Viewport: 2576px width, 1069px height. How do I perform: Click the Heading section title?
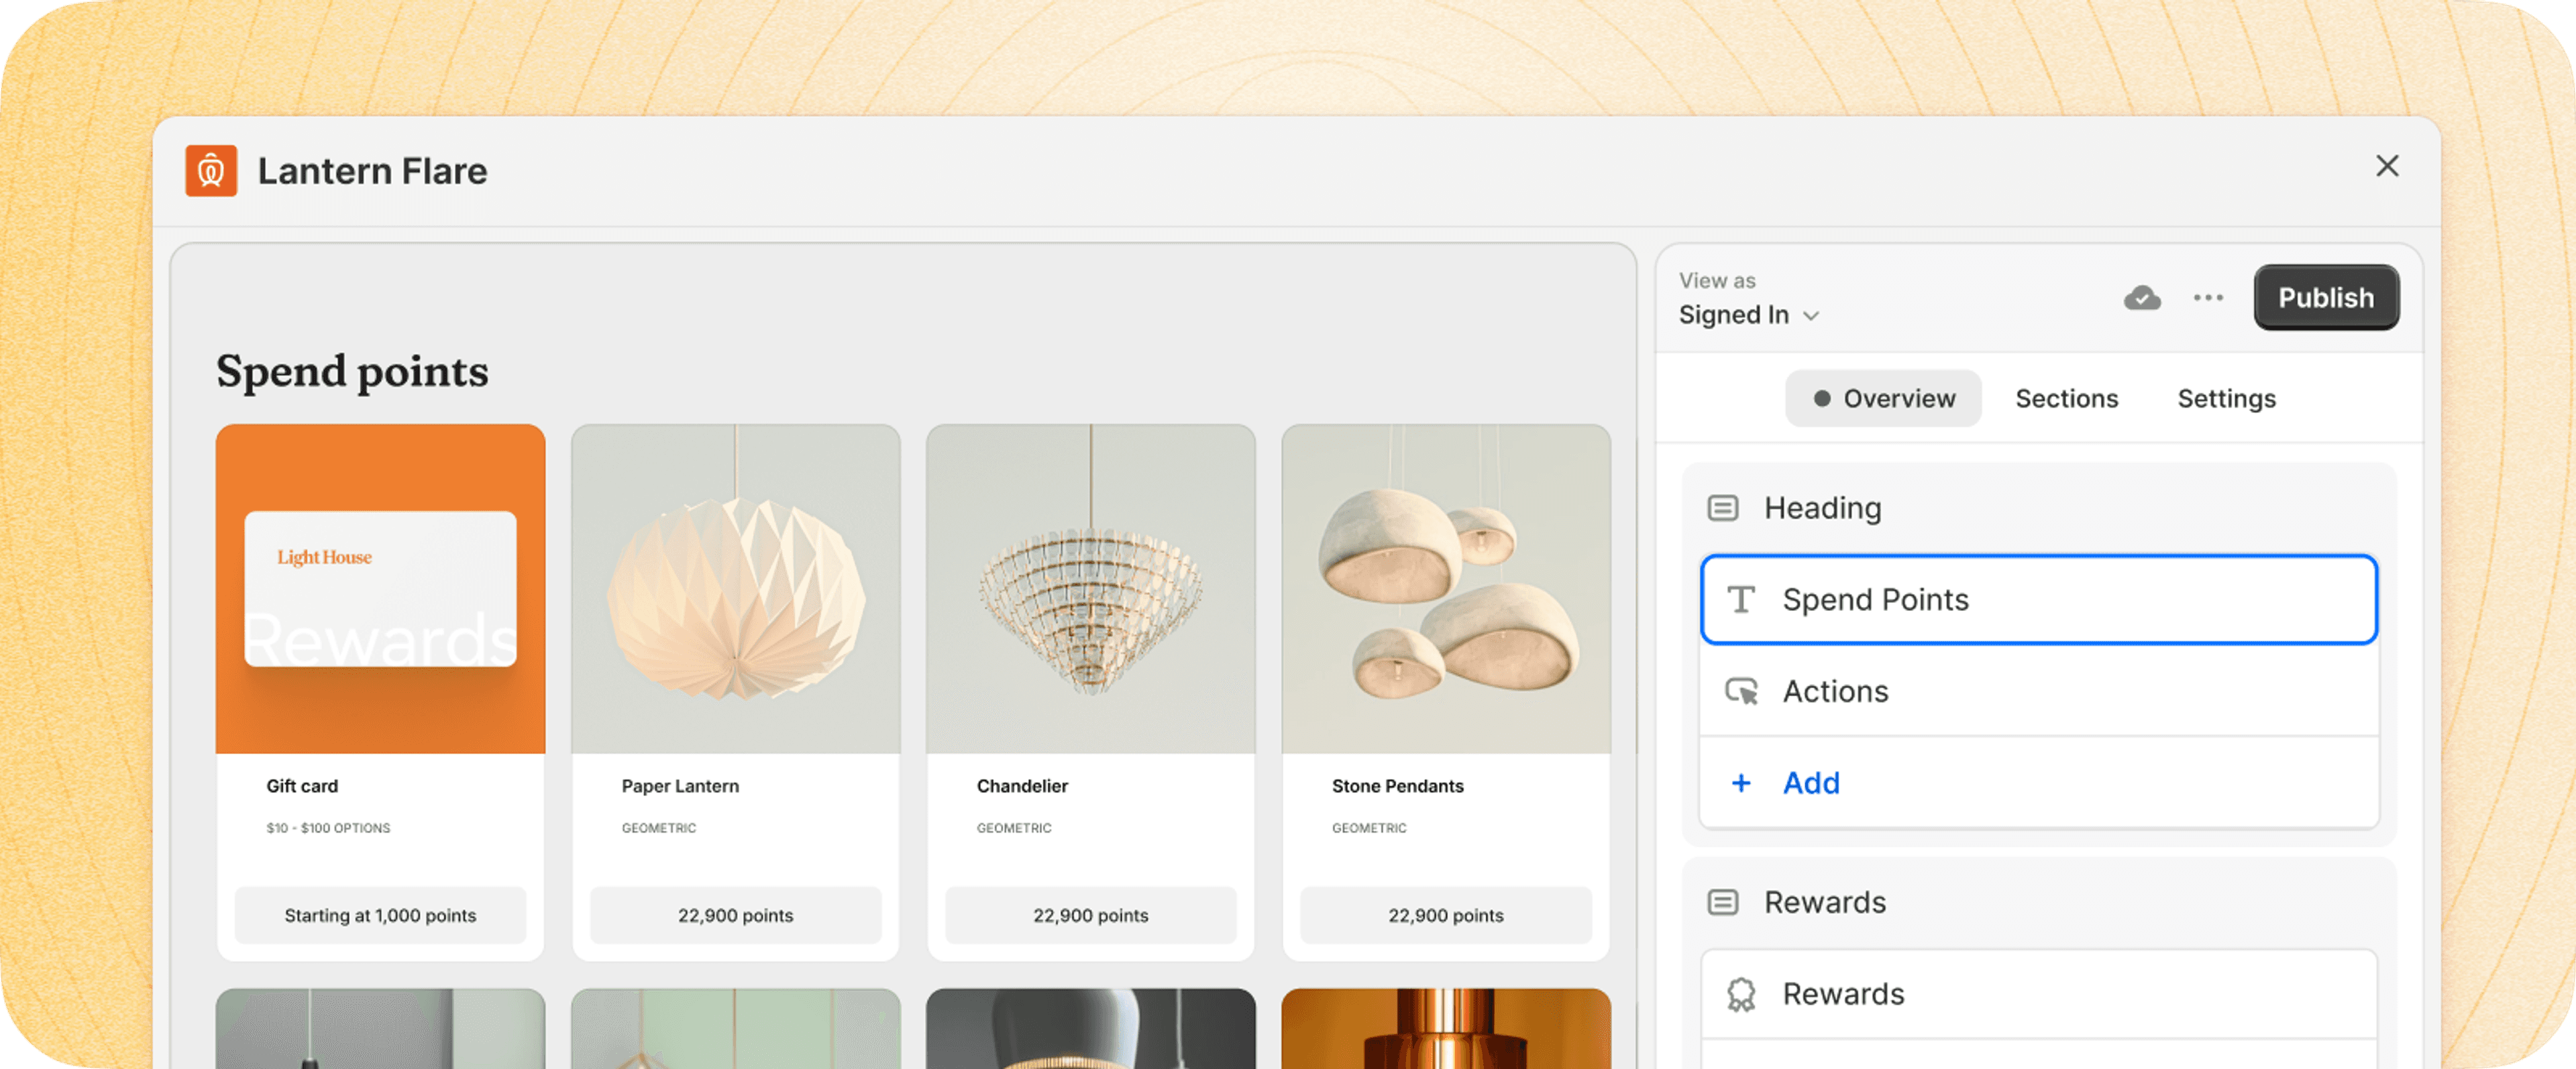point(1822,508)
